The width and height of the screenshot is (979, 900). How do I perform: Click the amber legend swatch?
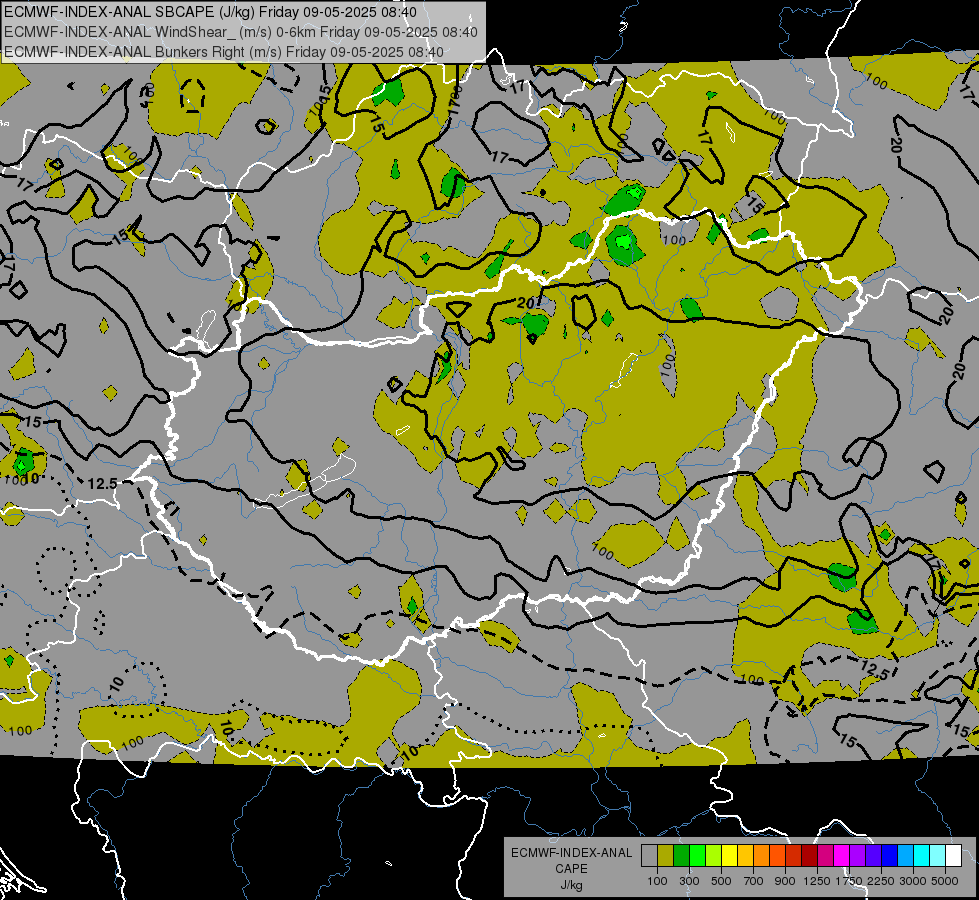745,856
